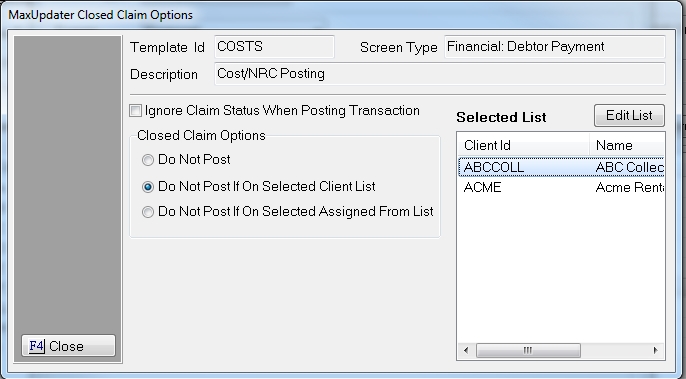Select the ACME client row
Screen dimensions: 686x379
pyautogui.click(x=561, y=187)
